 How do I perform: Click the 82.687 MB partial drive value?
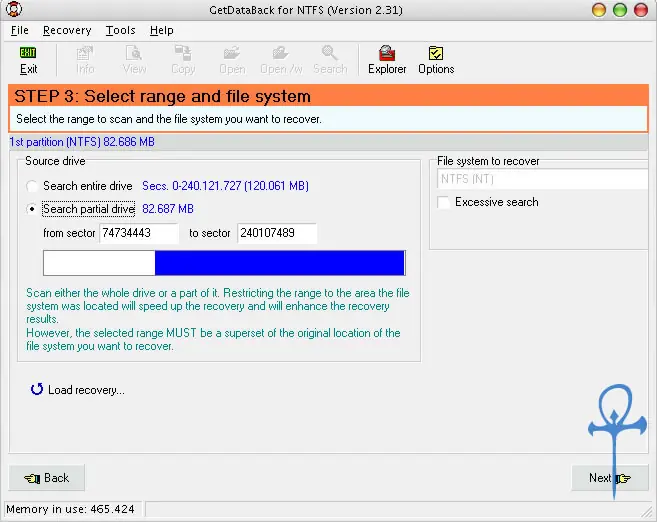168,209
